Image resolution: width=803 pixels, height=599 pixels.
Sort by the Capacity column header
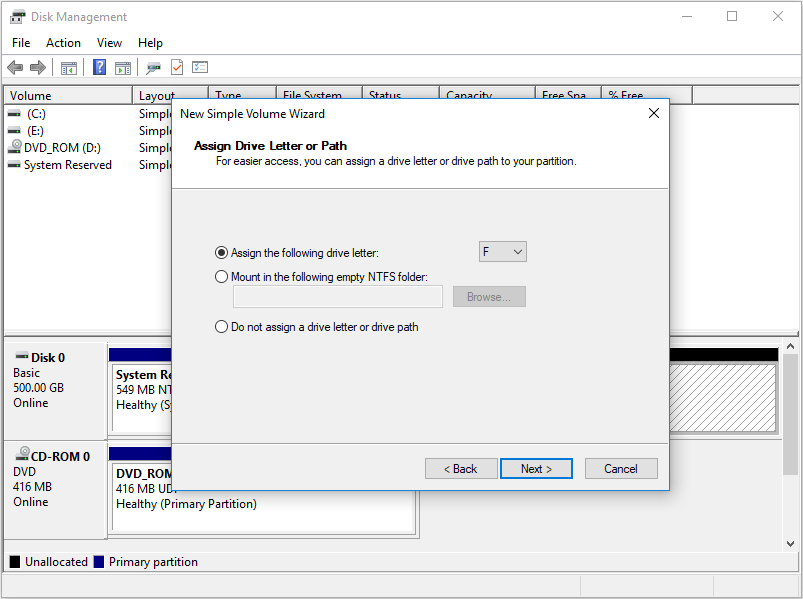[x=487, y=93]
